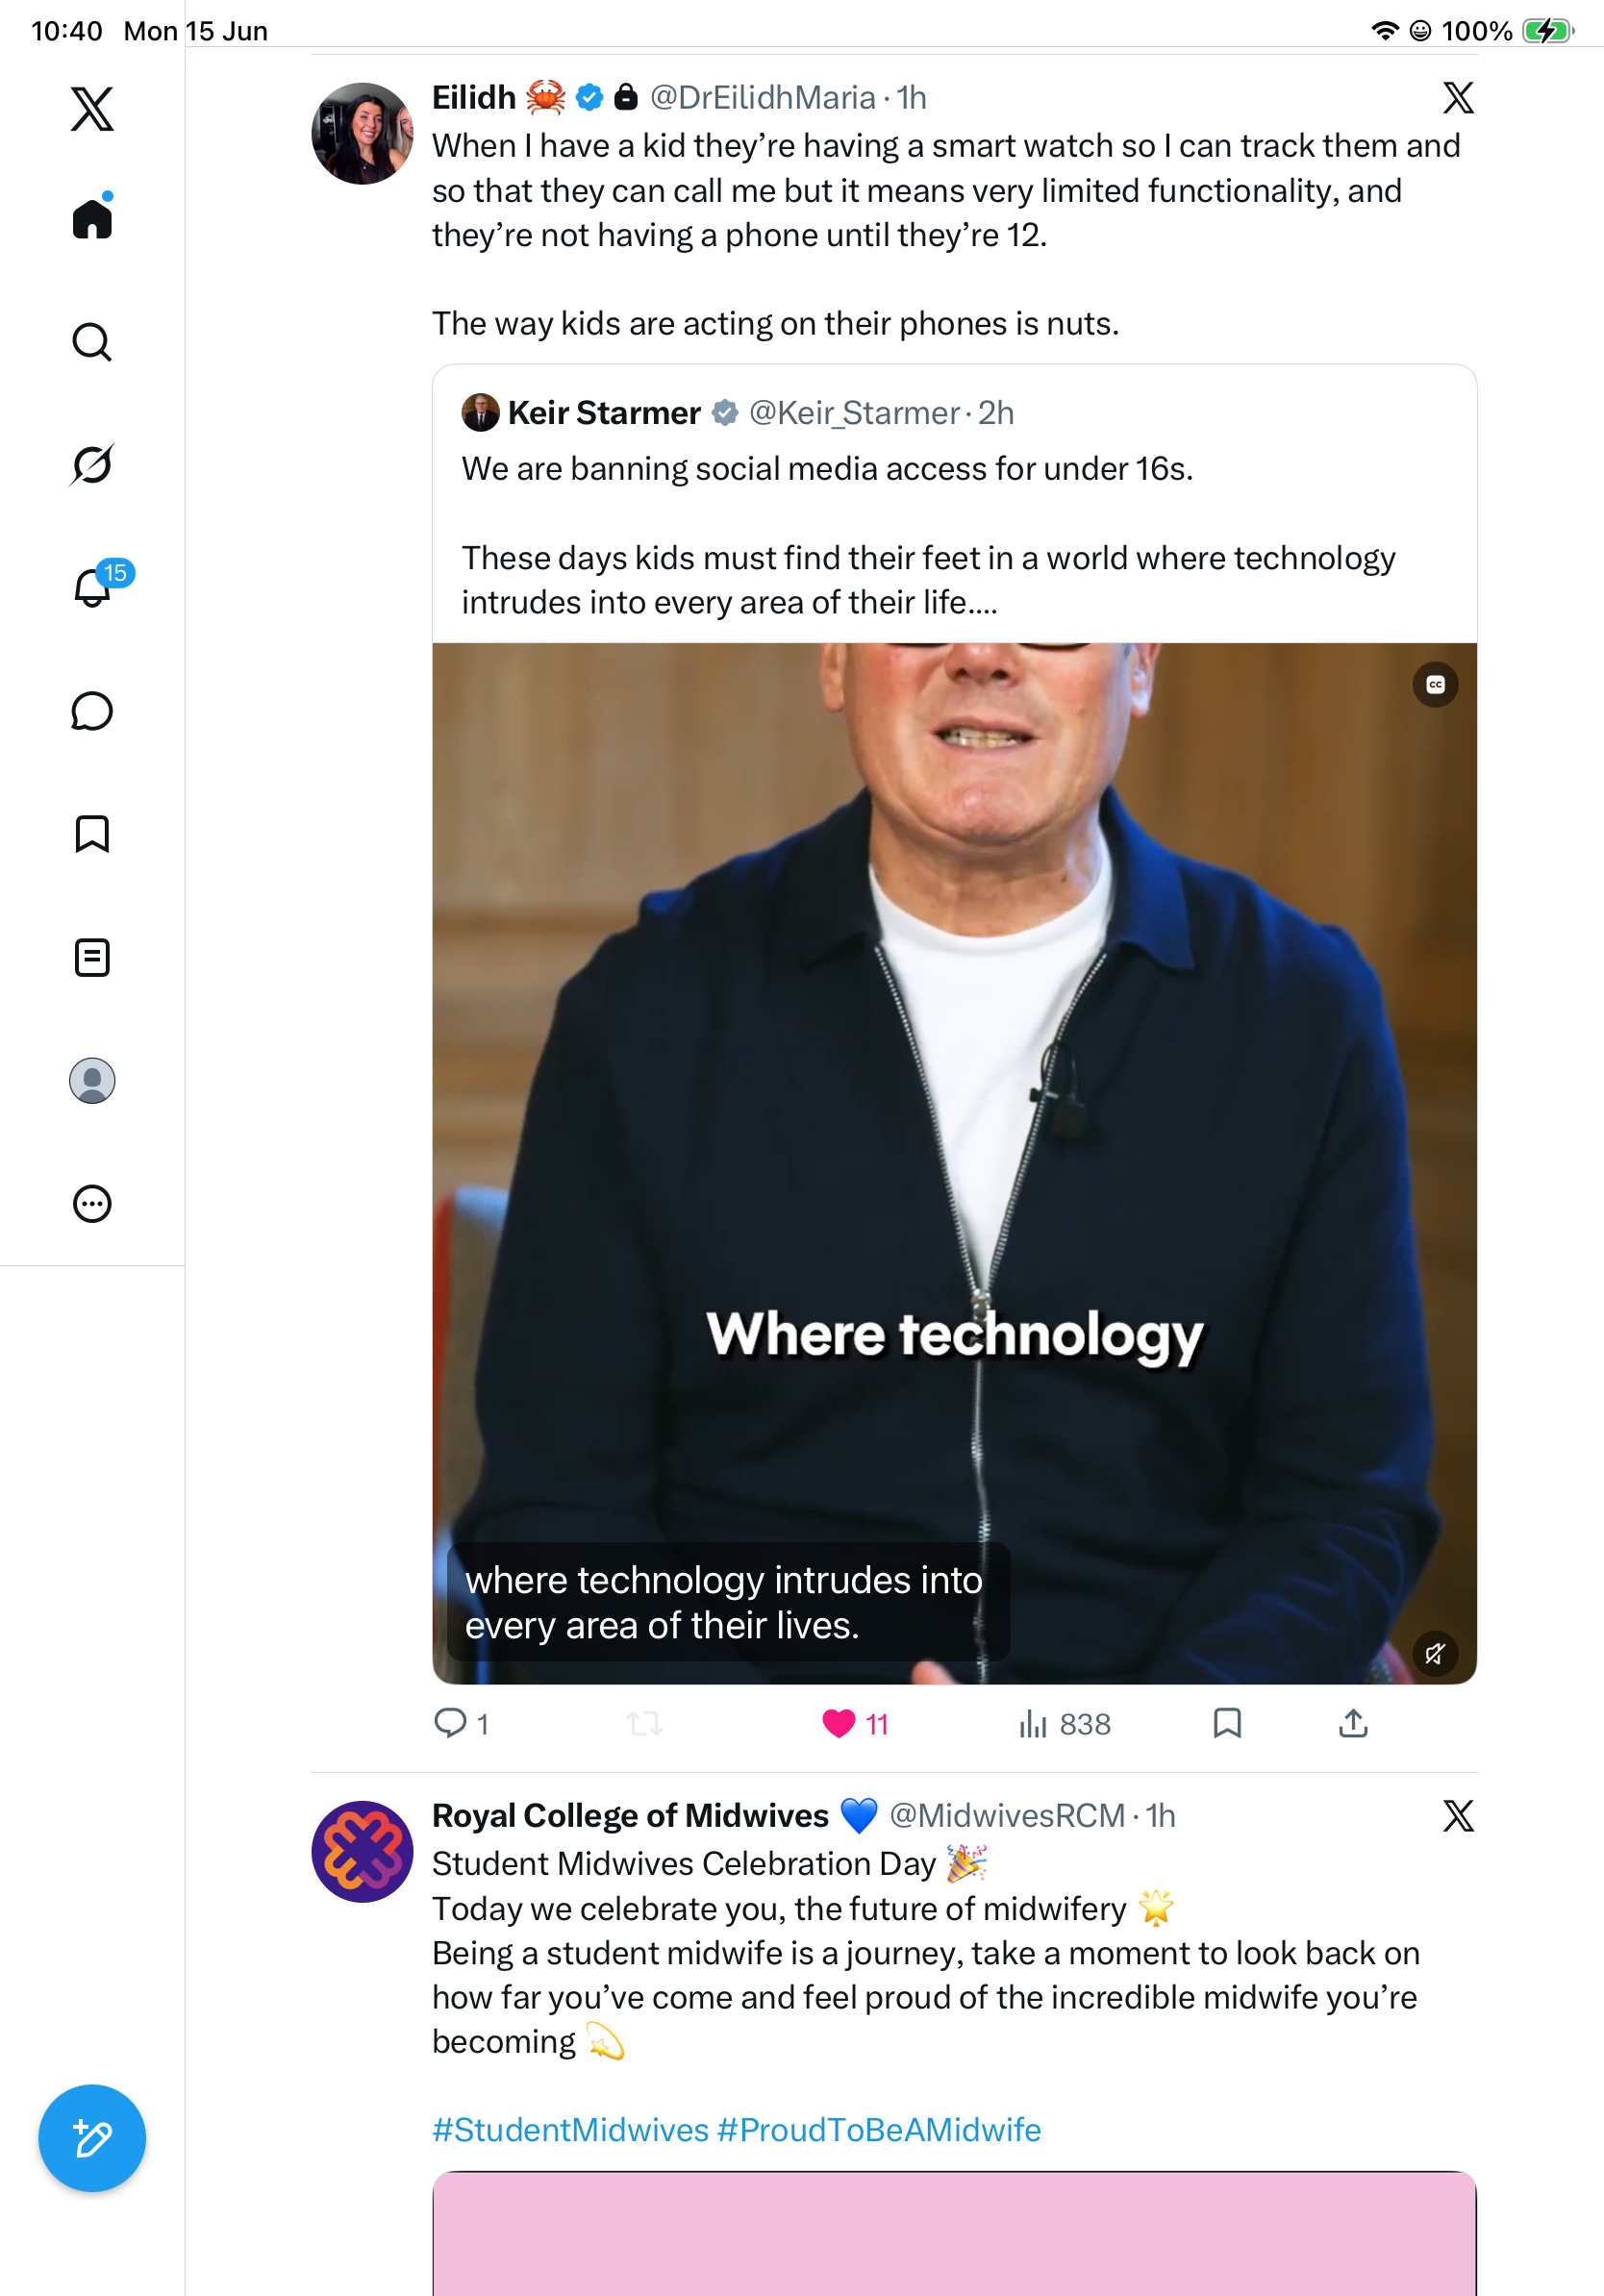This screenshot has width=1604, height=2296.
Task: Tap the compose new post button
Action: 92,2139
